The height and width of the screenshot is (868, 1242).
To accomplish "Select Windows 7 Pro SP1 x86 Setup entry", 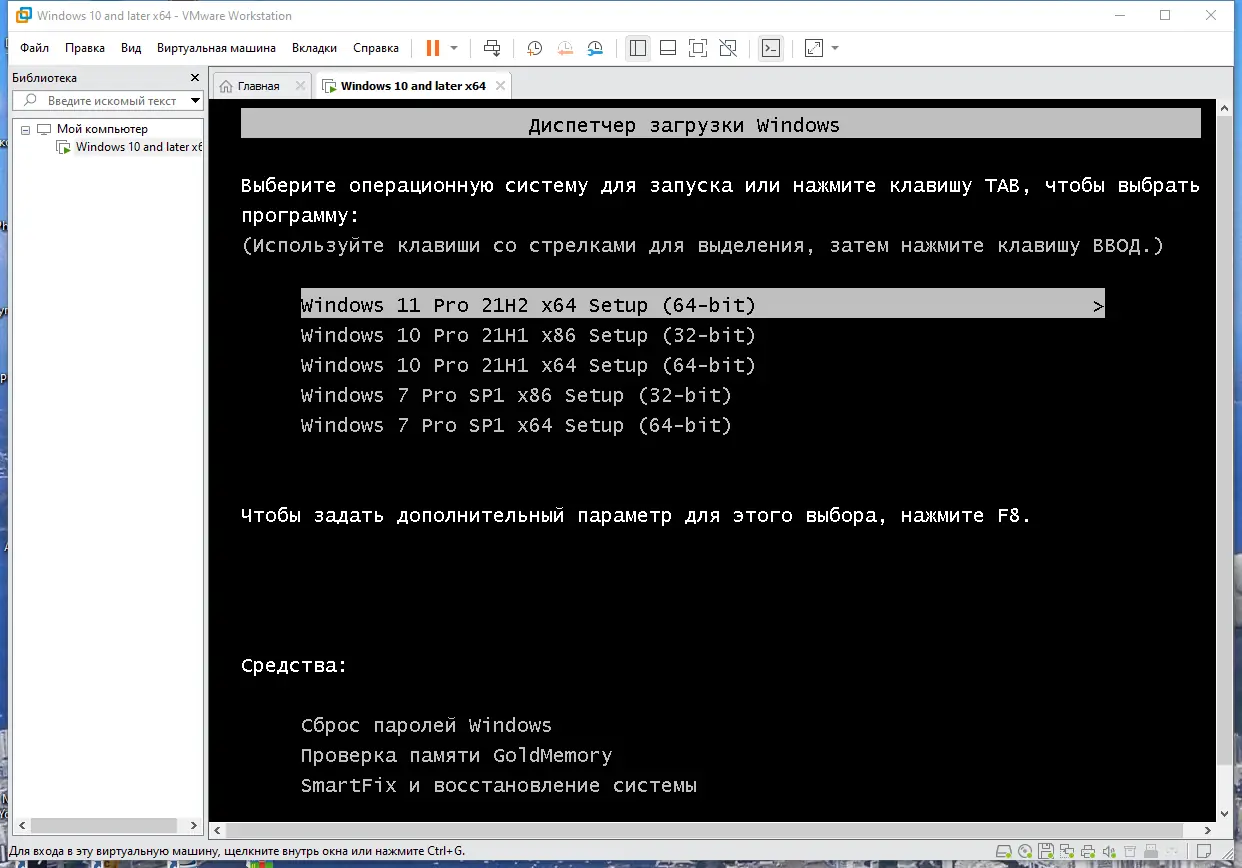I will coord(516,395).
